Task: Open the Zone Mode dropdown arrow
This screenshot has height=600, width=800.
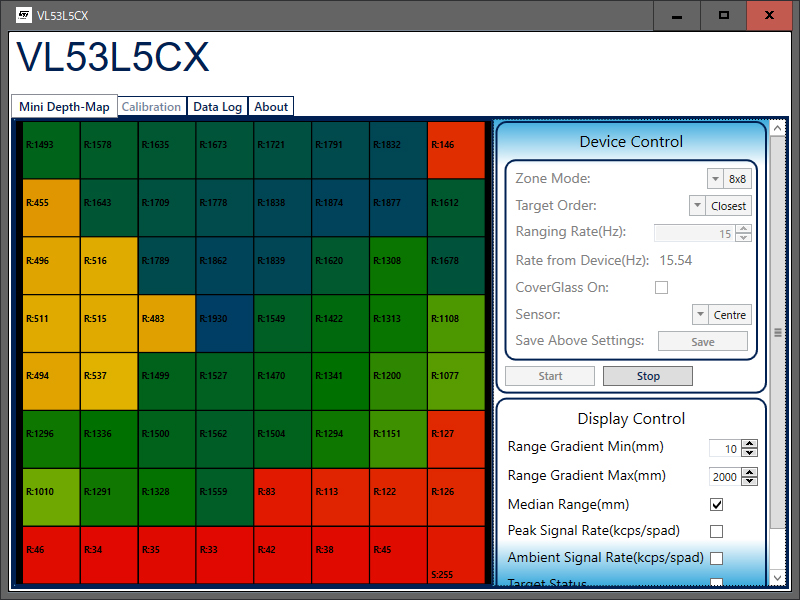Action: point(715,179)
